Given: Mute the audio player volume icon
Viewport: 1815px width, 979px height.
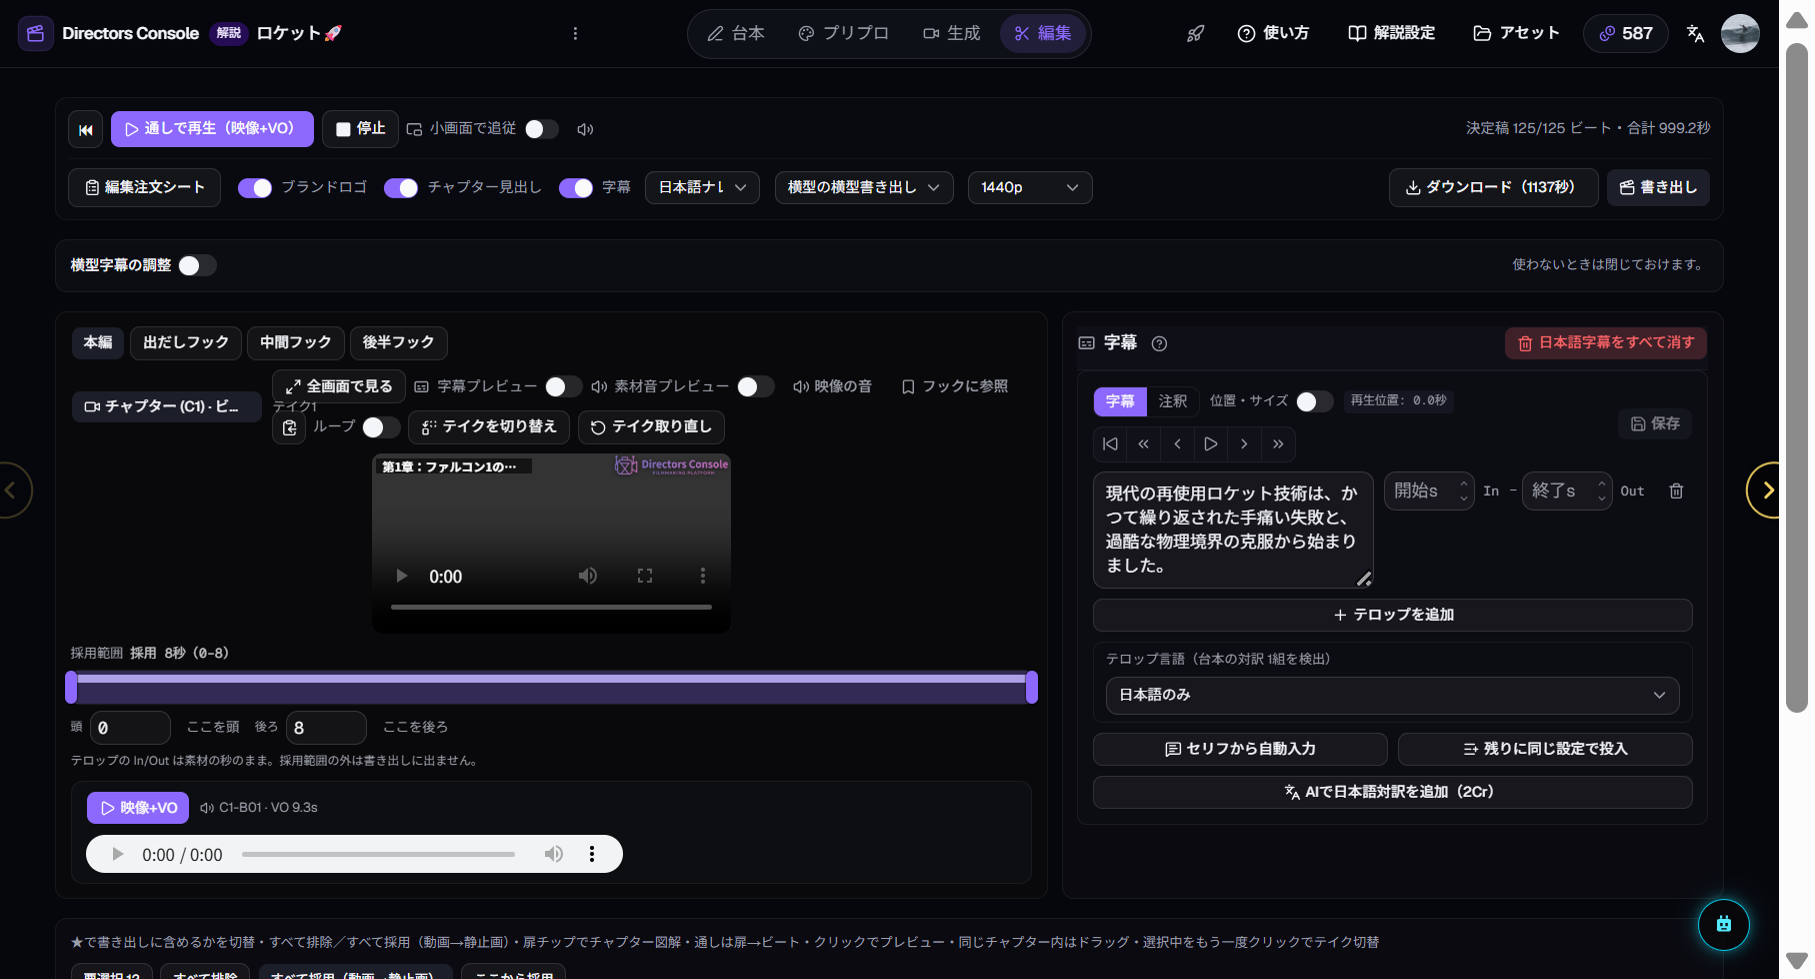Looking at the screenshot, I should [x=553, y=854].
